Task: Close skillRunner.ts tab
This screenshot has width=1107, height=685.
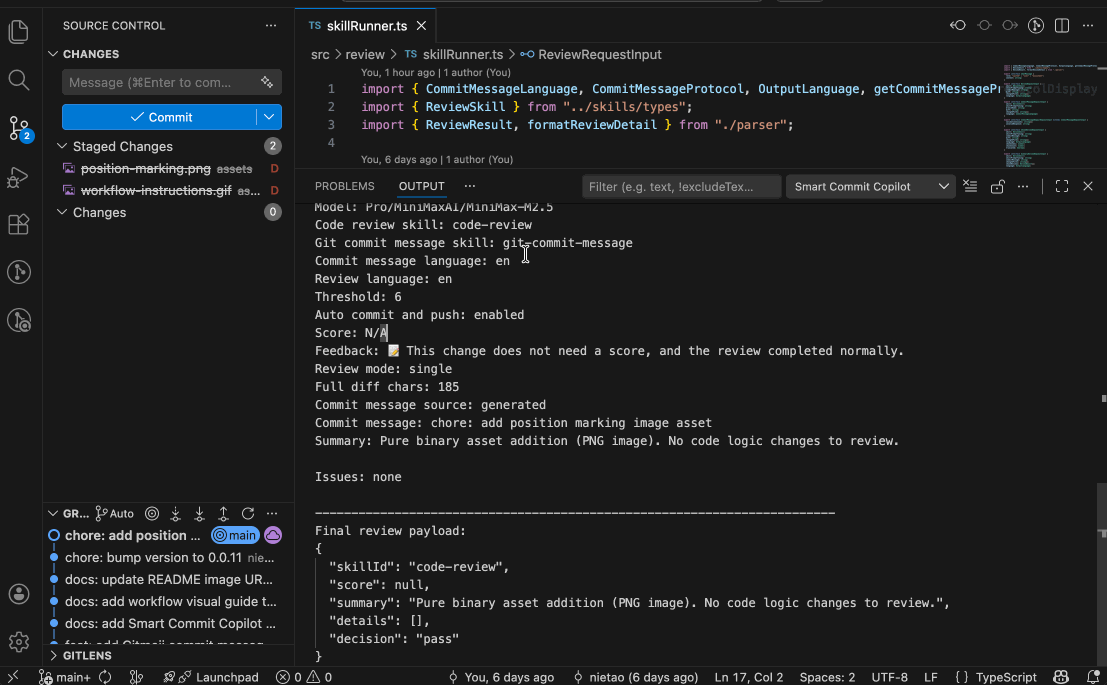Action: coord(421,25)
